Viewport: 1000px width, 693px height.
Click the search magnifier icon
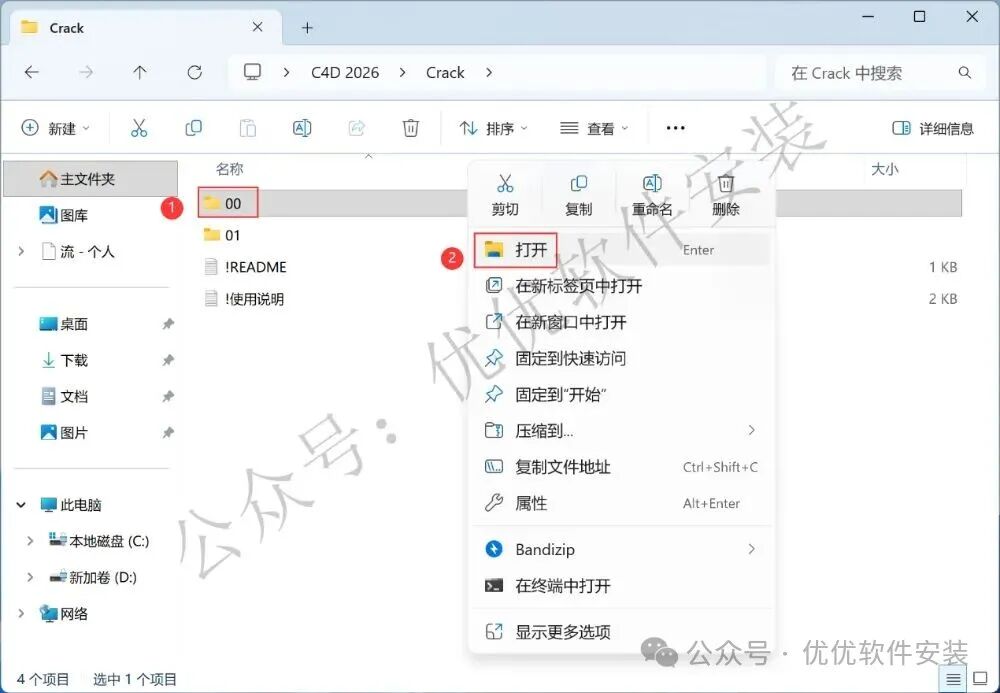[x=965, y=73]
